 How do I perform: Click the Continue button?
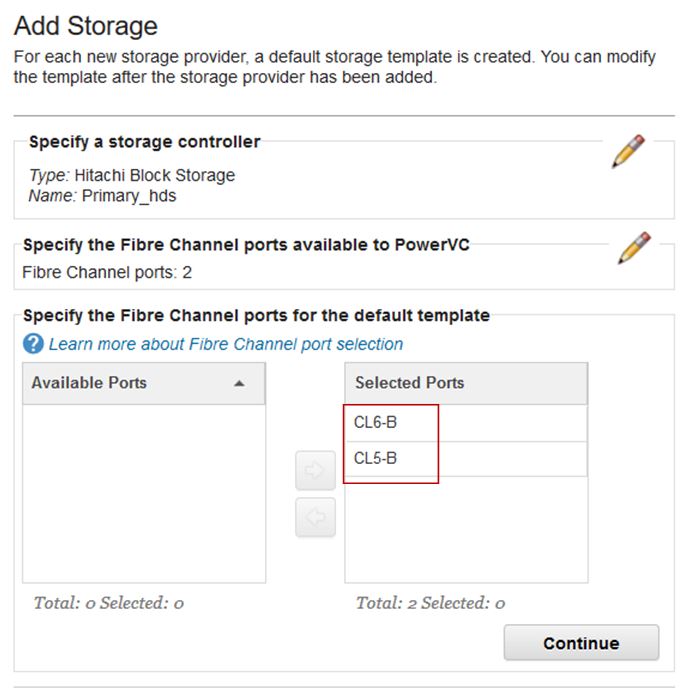[581, 643]
